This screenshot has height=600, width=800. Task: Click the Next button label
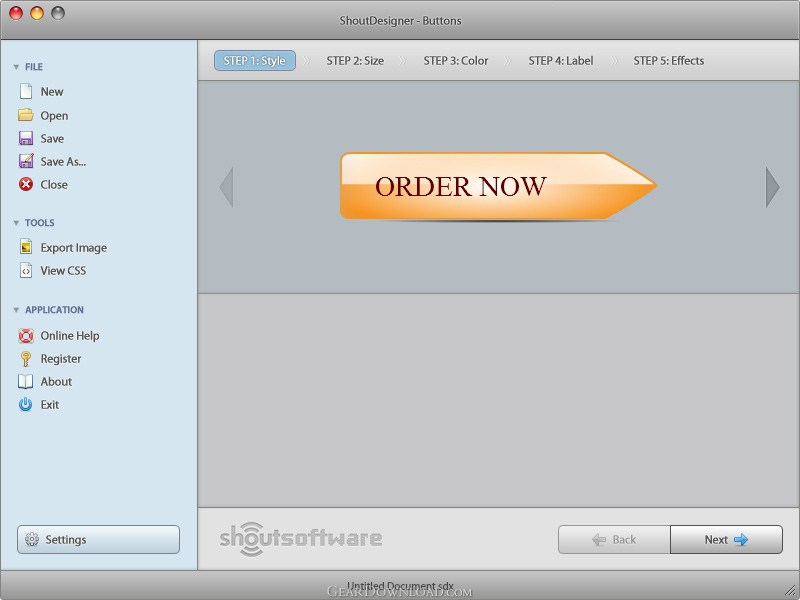click(716, 539)
